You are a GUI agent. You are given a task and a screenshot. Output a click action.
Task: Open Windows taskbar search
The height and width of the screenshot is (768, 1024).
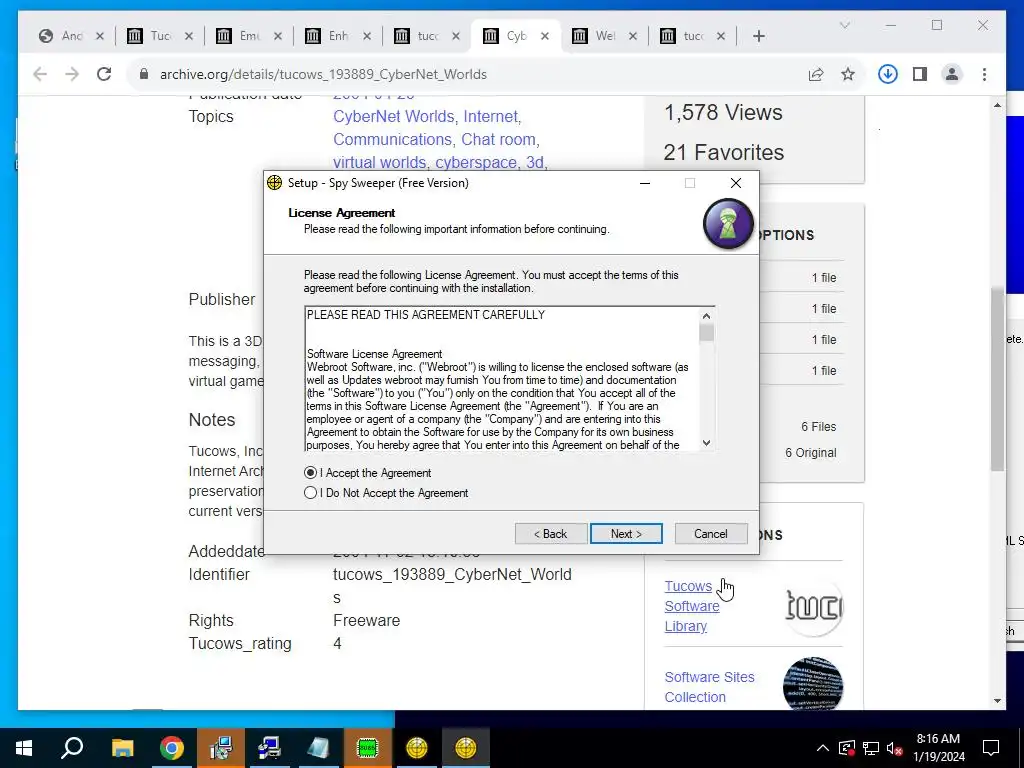click(x=72, y=748)
